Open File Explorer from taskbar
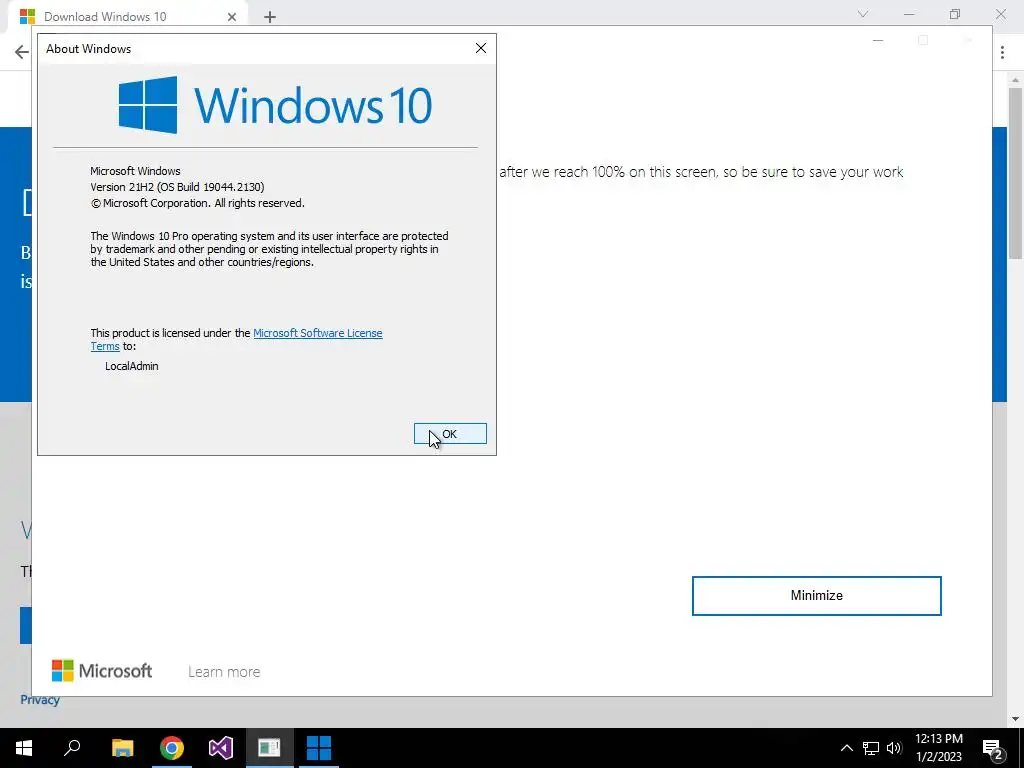Viewport: 1024px width, 768px height. (122, 748)
